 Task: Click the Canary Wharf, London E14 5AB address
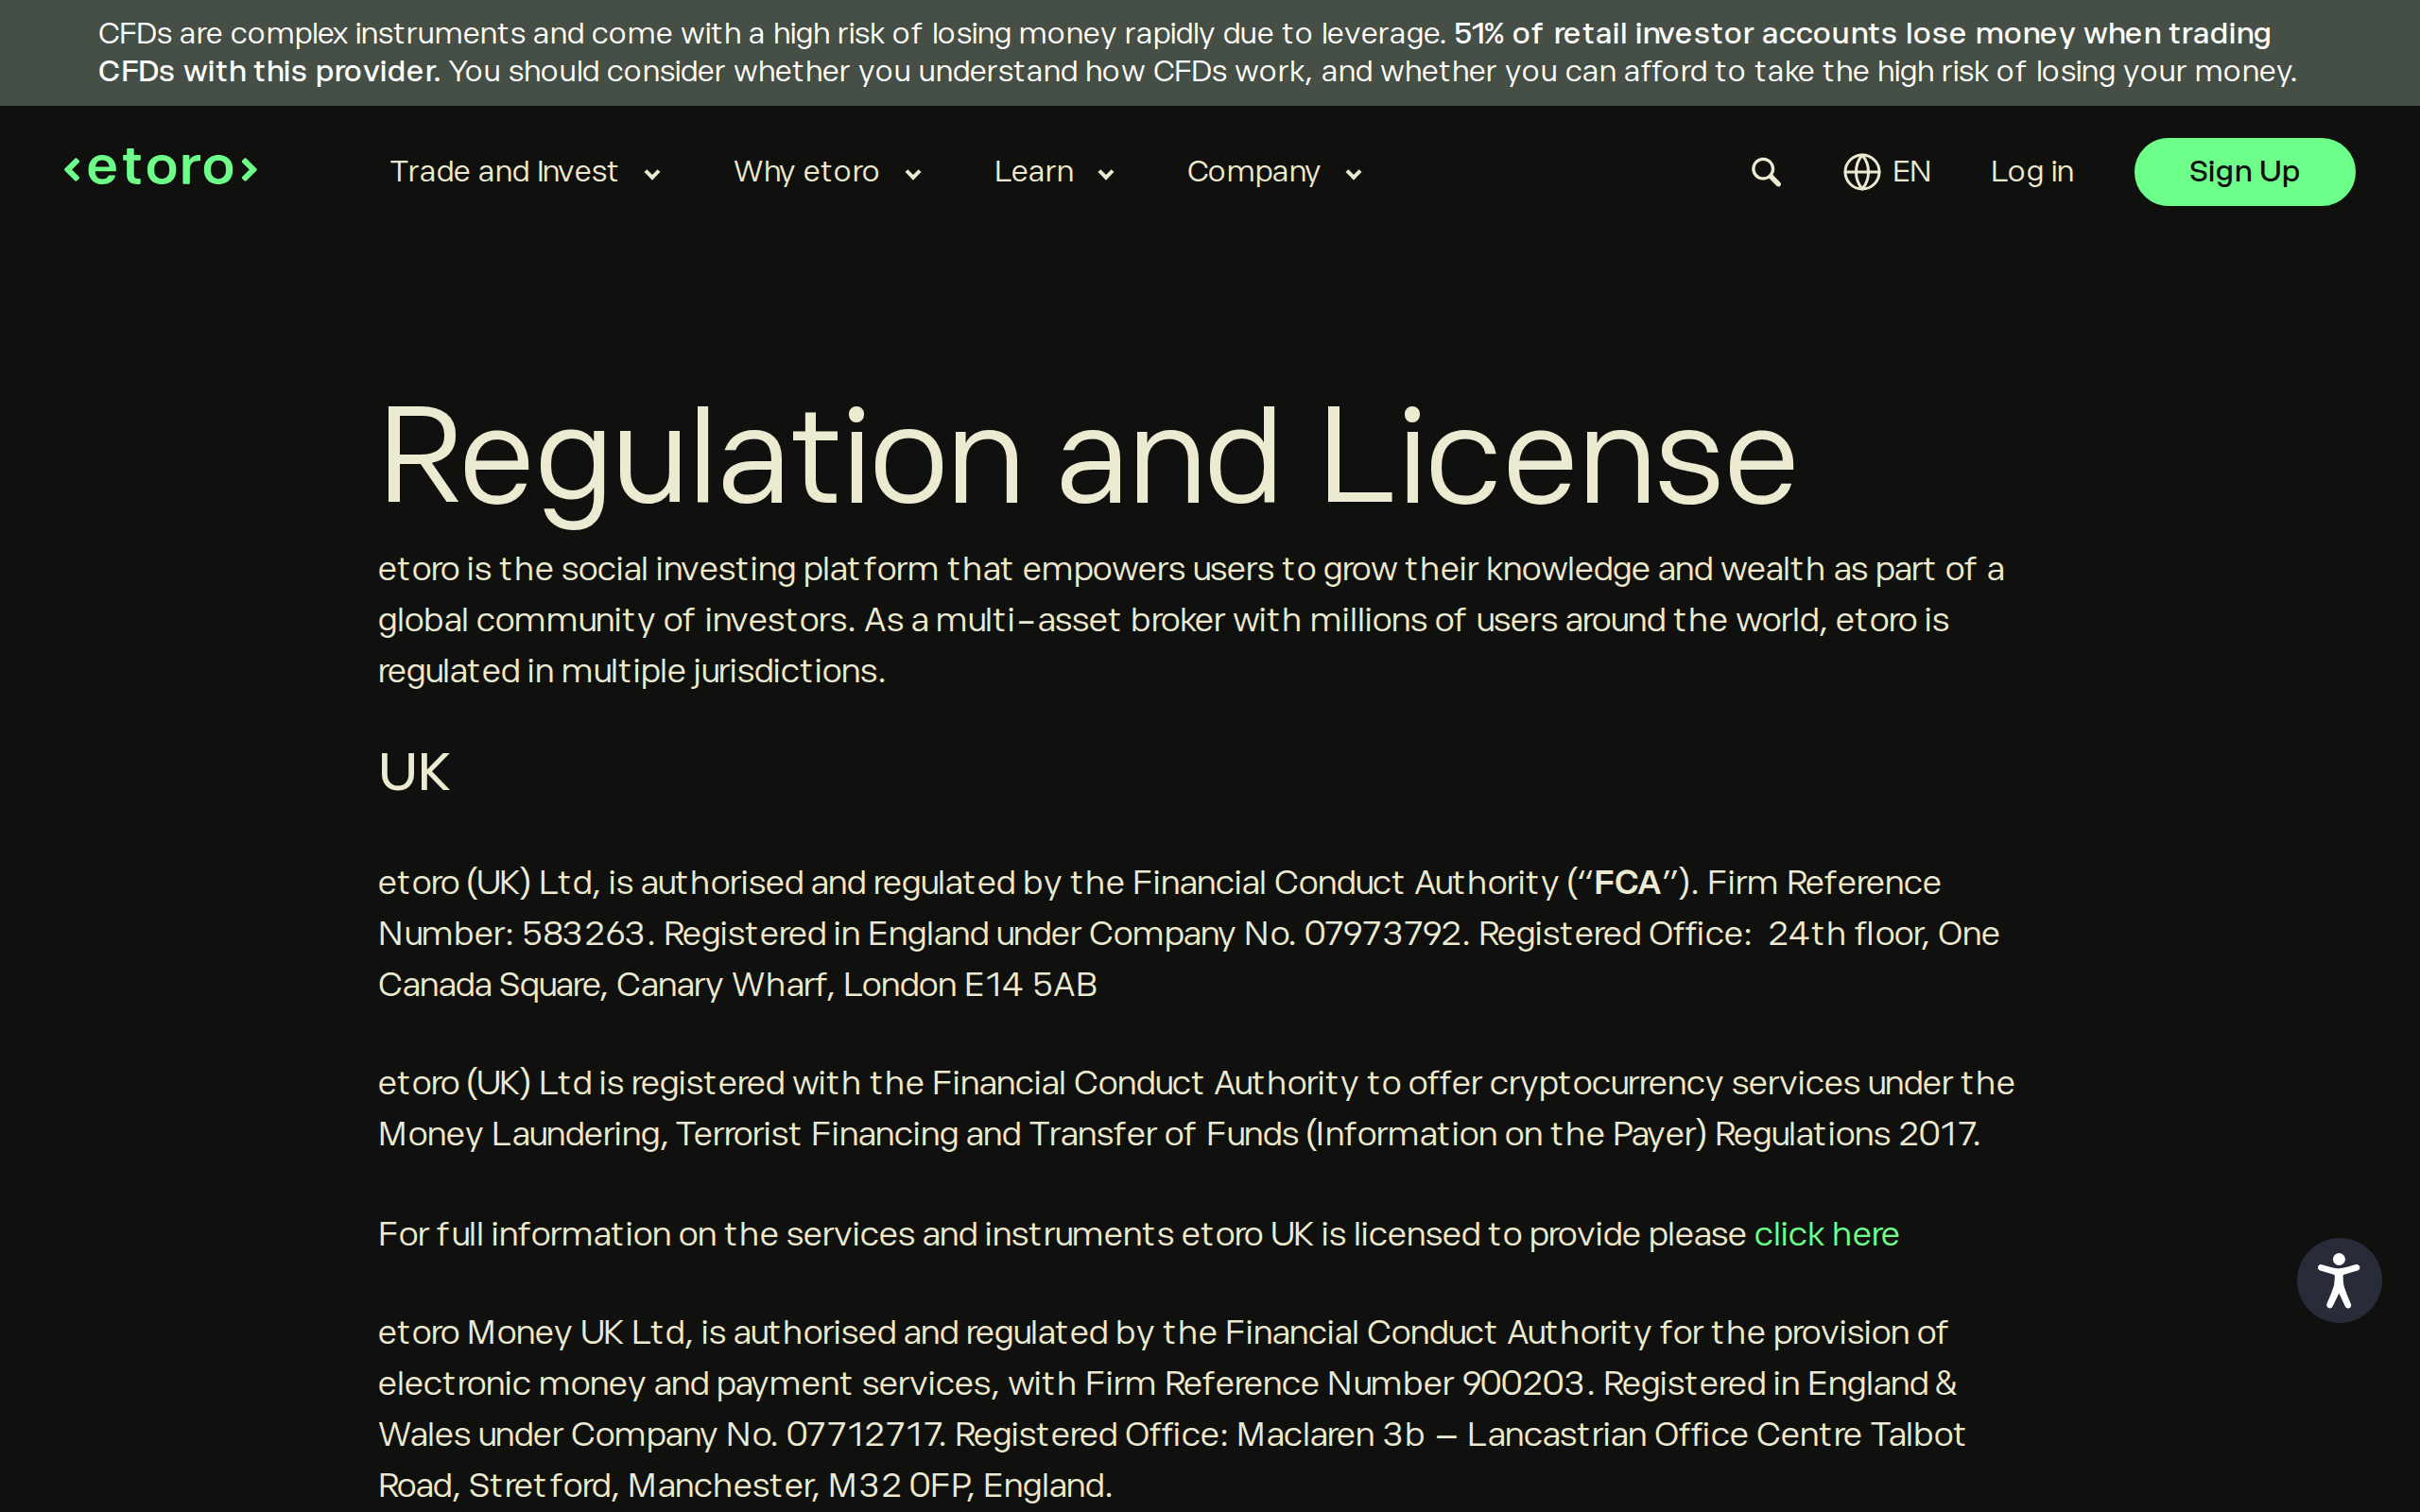pos(856,985)
